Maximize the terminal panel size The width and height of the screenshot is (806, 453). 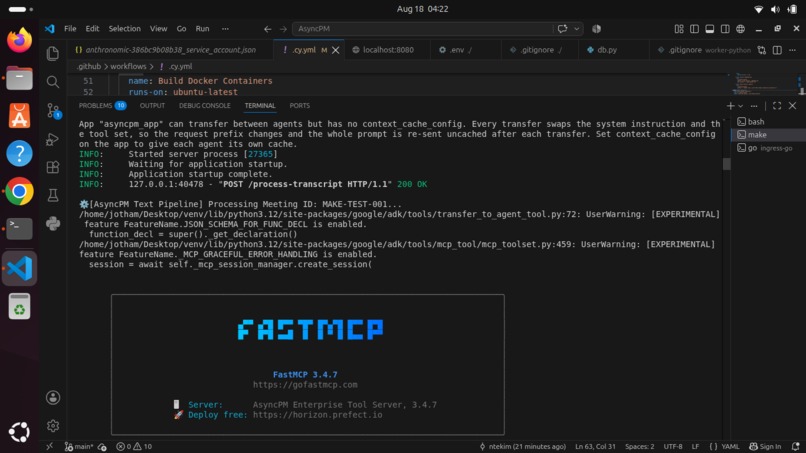777,106
